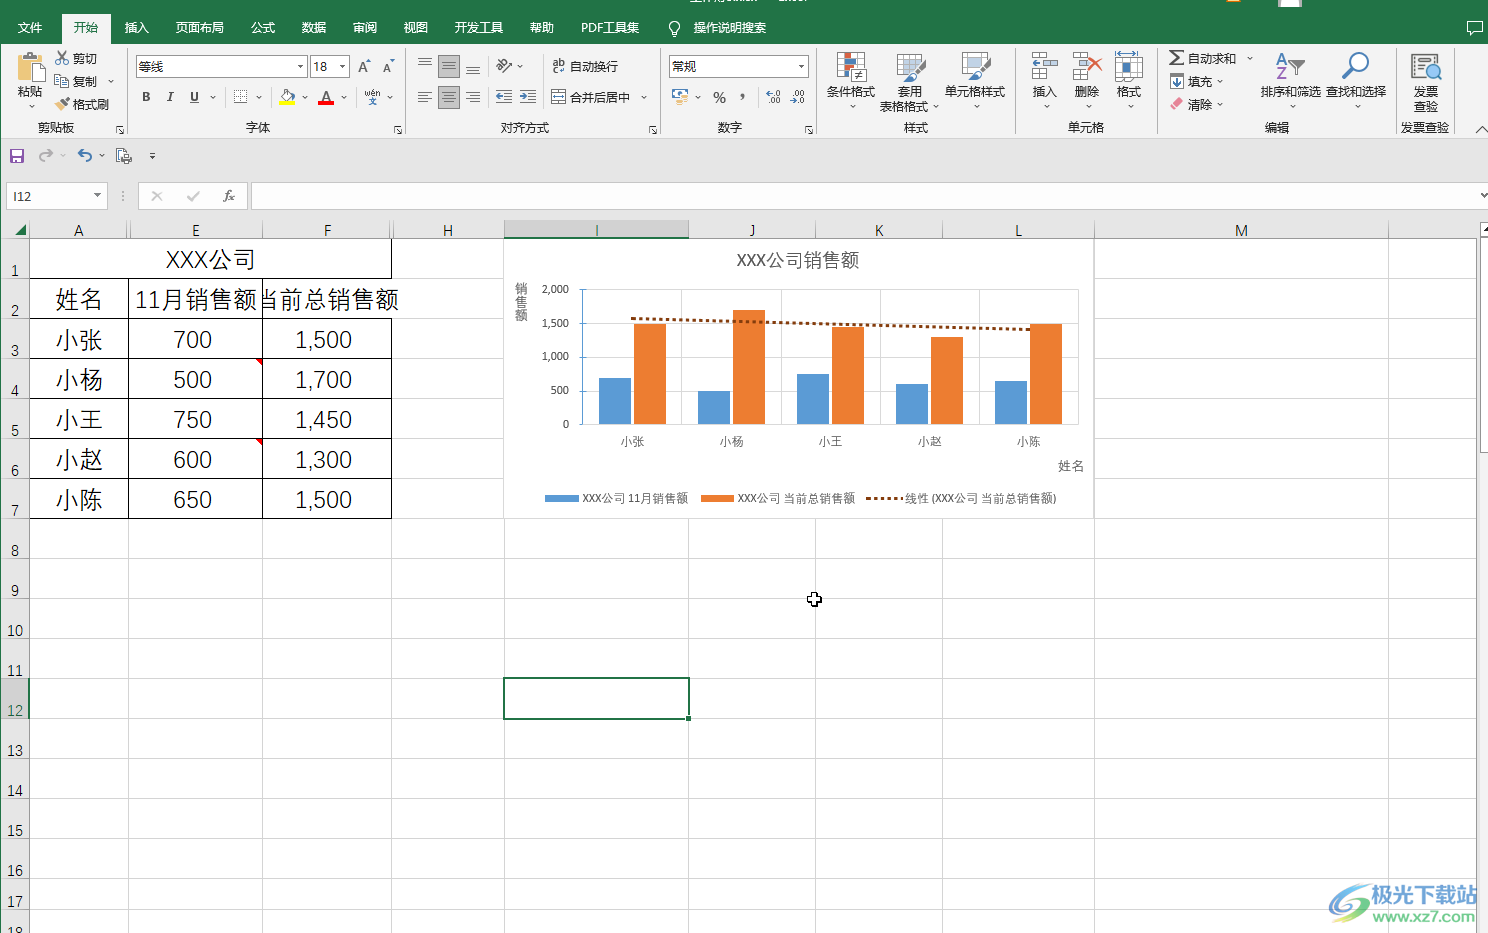Viewport: 1488px width, 933px height.
Task: Apply red font color A
Action: (x=326, y=97)
